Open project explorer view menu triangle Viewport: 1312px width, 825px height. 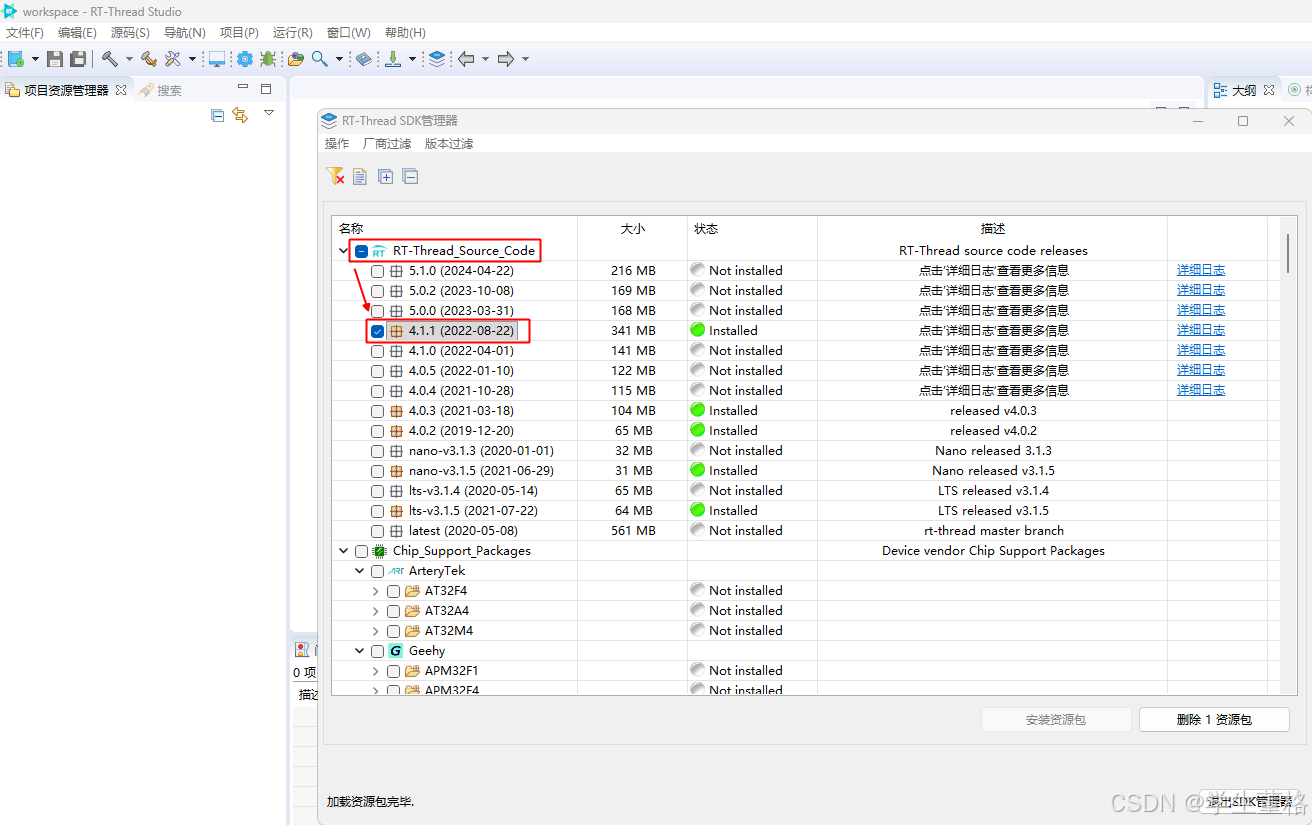[x=268, y=113]
